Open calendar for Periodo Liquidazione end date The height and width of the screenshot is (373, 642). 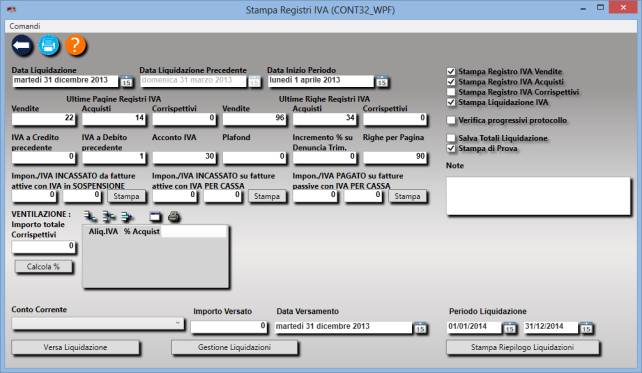(x=586, y=328)
